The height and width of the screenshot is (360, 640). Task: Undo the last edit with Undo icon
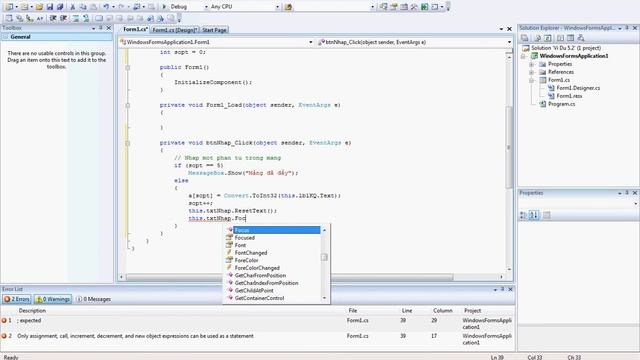[x=106, y=7]
